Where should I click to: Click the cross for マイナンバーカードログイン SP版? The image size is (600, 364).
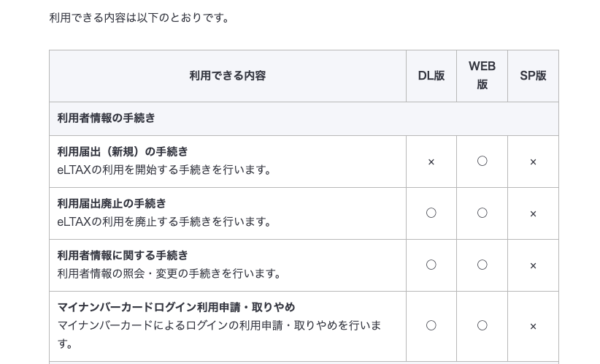[533, 326]
